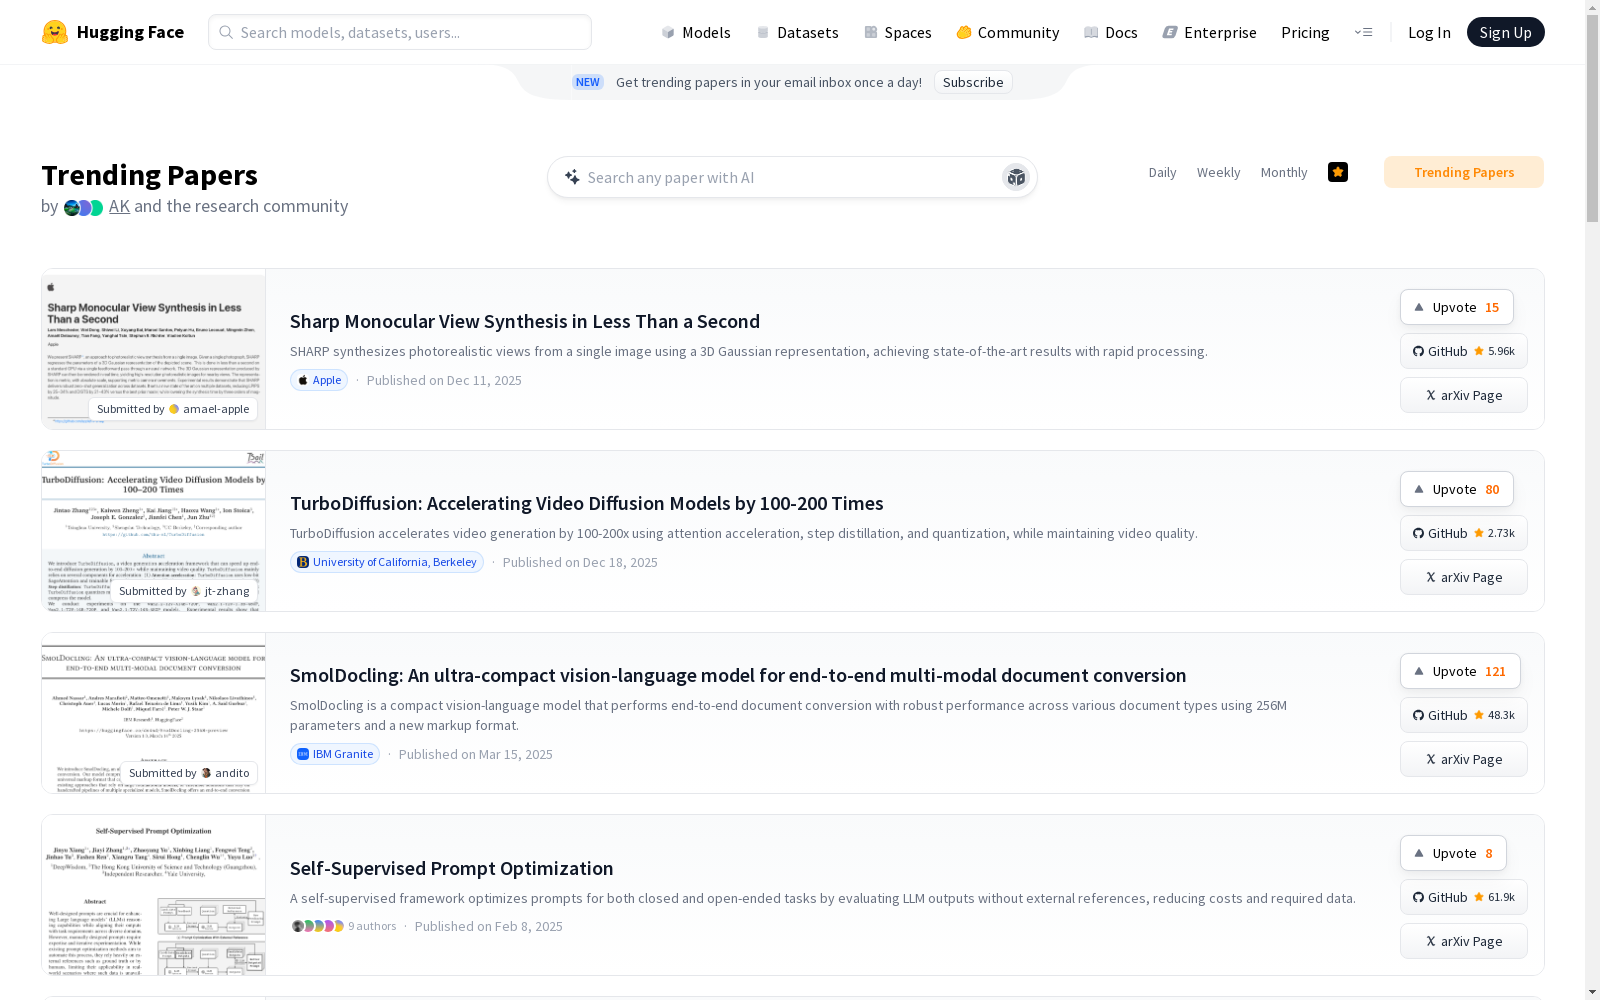
Task: Click the Sign Up button
Action: click(x=1505, y=32)
